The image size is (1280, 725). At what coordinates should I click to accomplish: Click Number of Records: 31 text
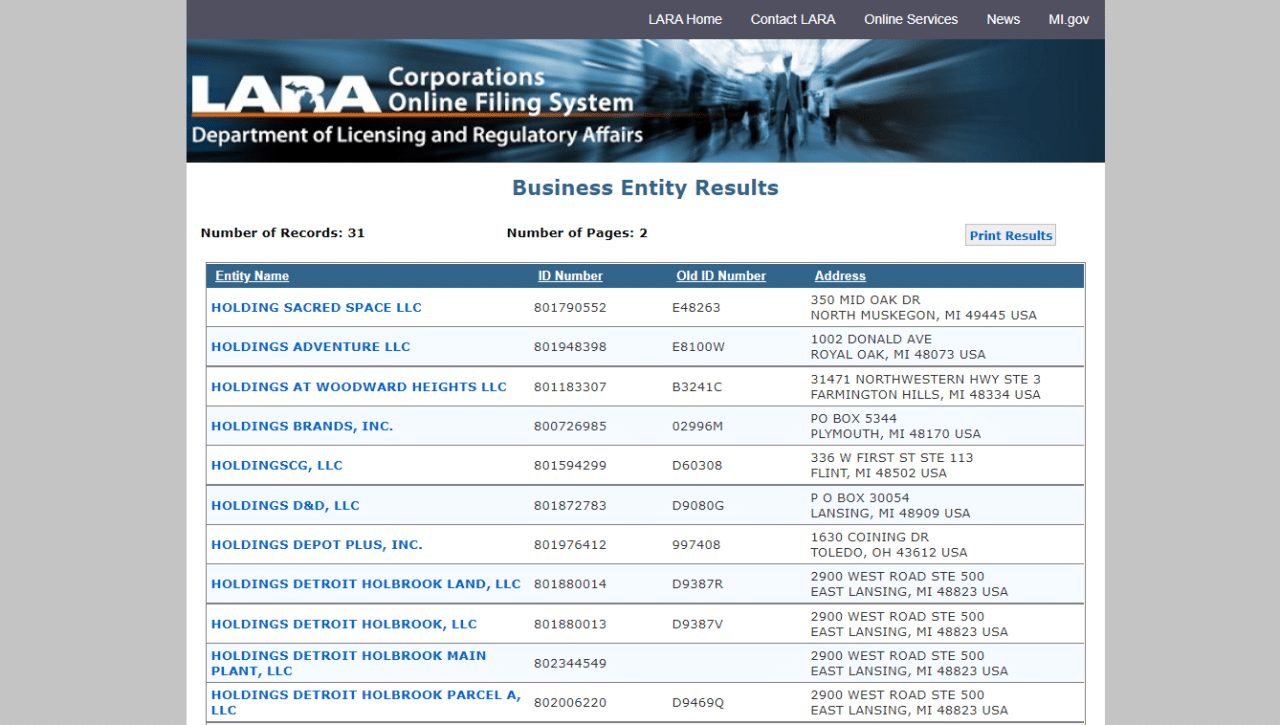pyautogui.click(x=283, y=233)
